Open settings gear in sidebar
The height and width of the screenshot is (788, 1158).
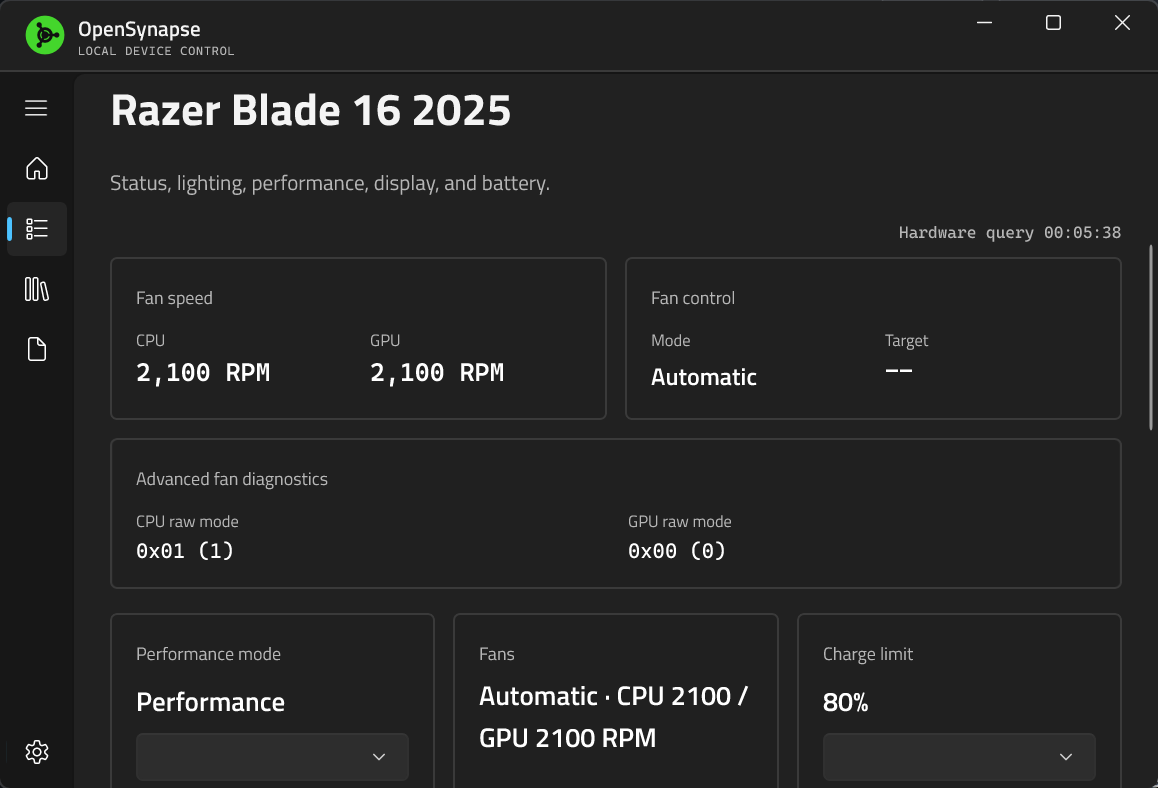[x=36, y=753]
